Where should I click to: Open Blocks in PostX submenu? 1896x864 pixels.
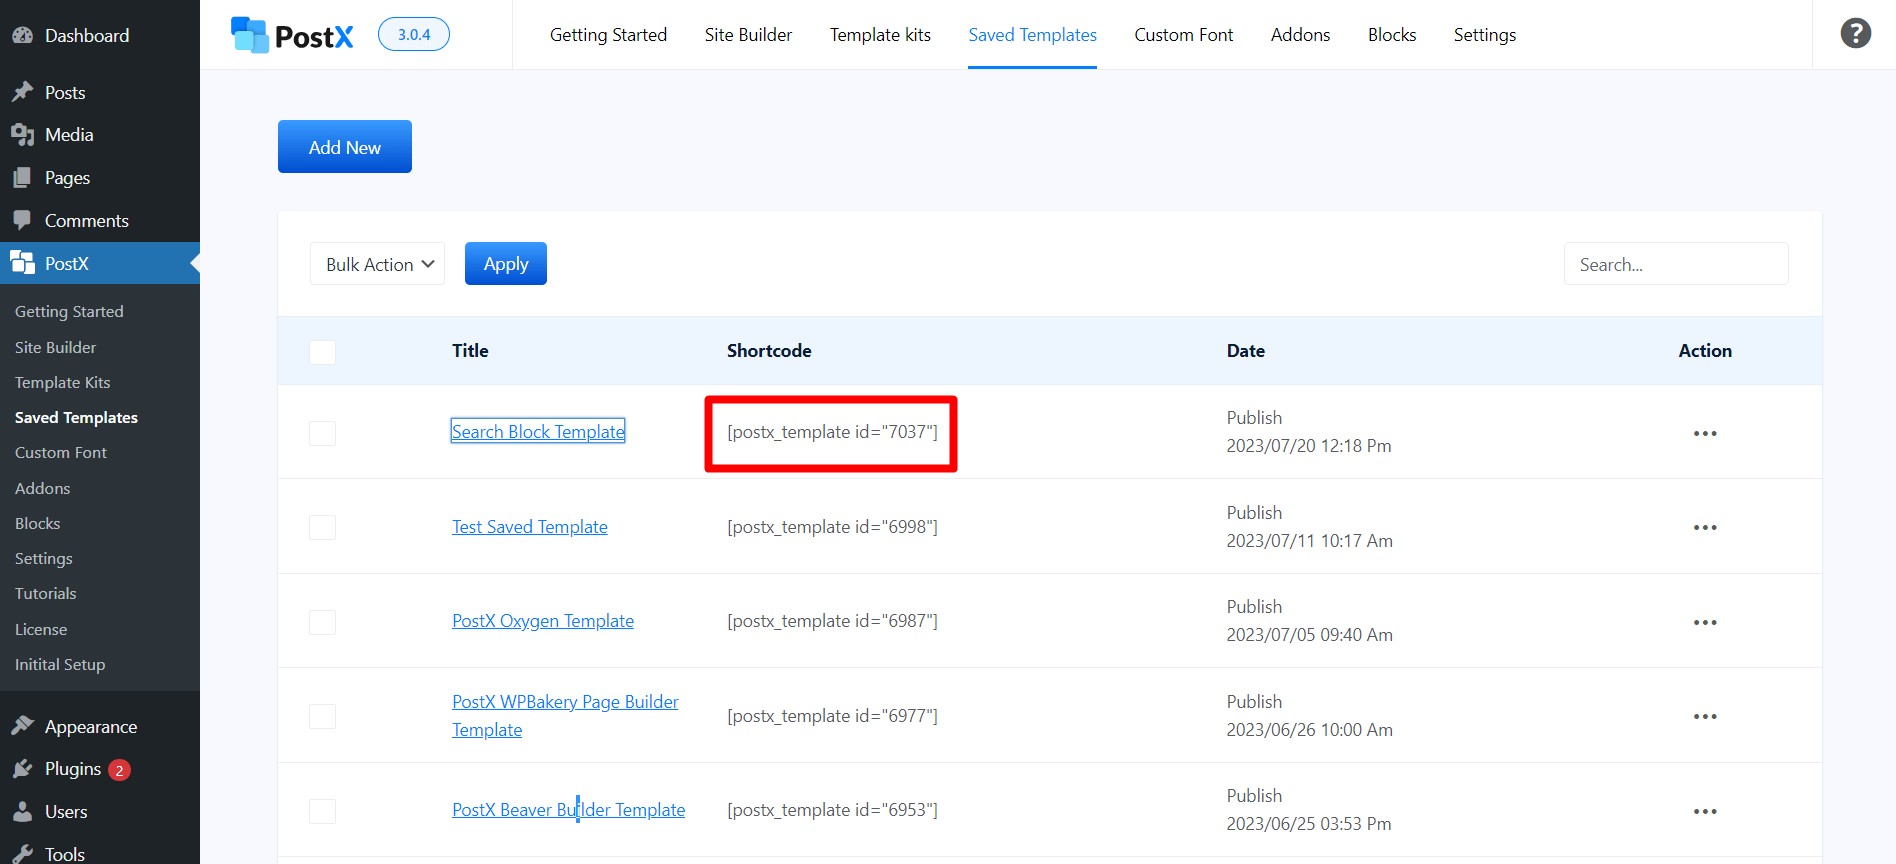38,523
